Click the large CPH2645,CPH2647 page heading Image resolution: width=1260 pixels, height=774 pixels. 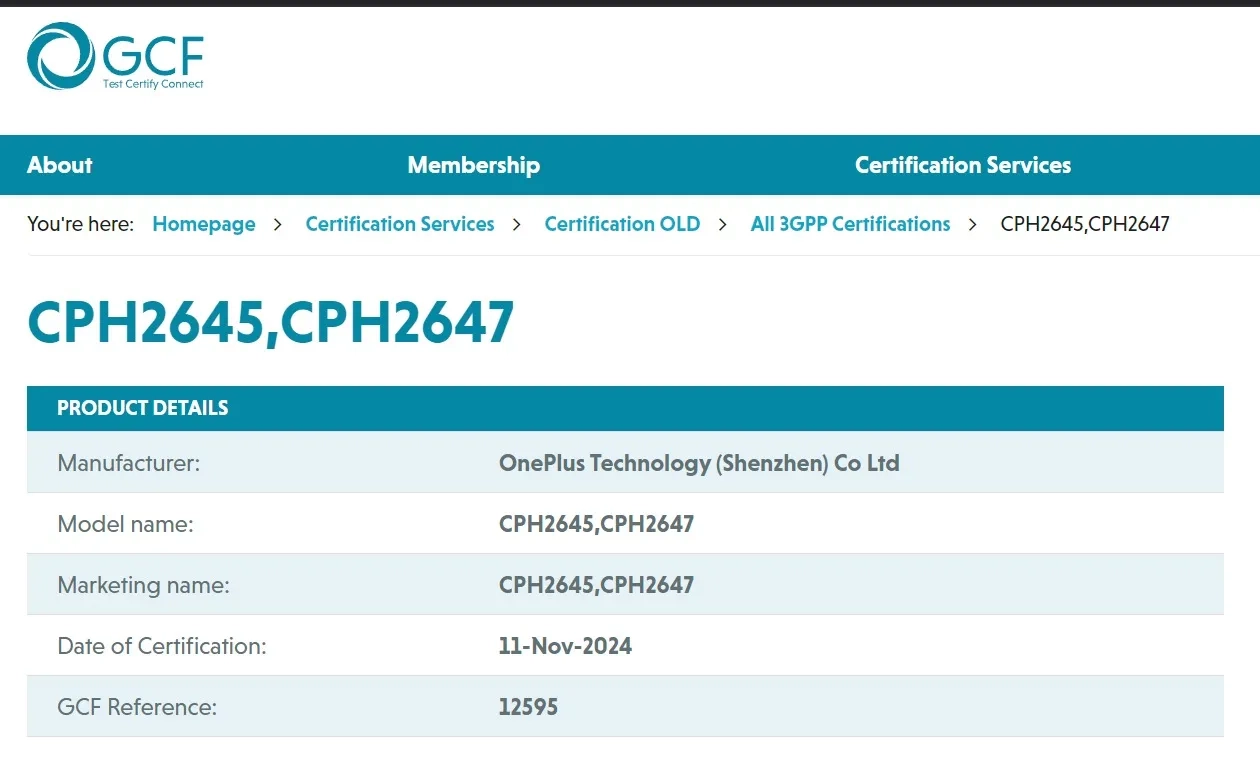[x=271, y=321]
